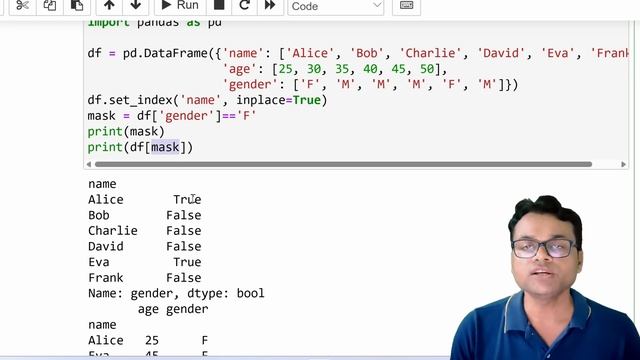The height and width of the screenshot is (360, 640).
Task: Click the code line print(mask)
Action: pyautogui.click(x=126, y=131)
